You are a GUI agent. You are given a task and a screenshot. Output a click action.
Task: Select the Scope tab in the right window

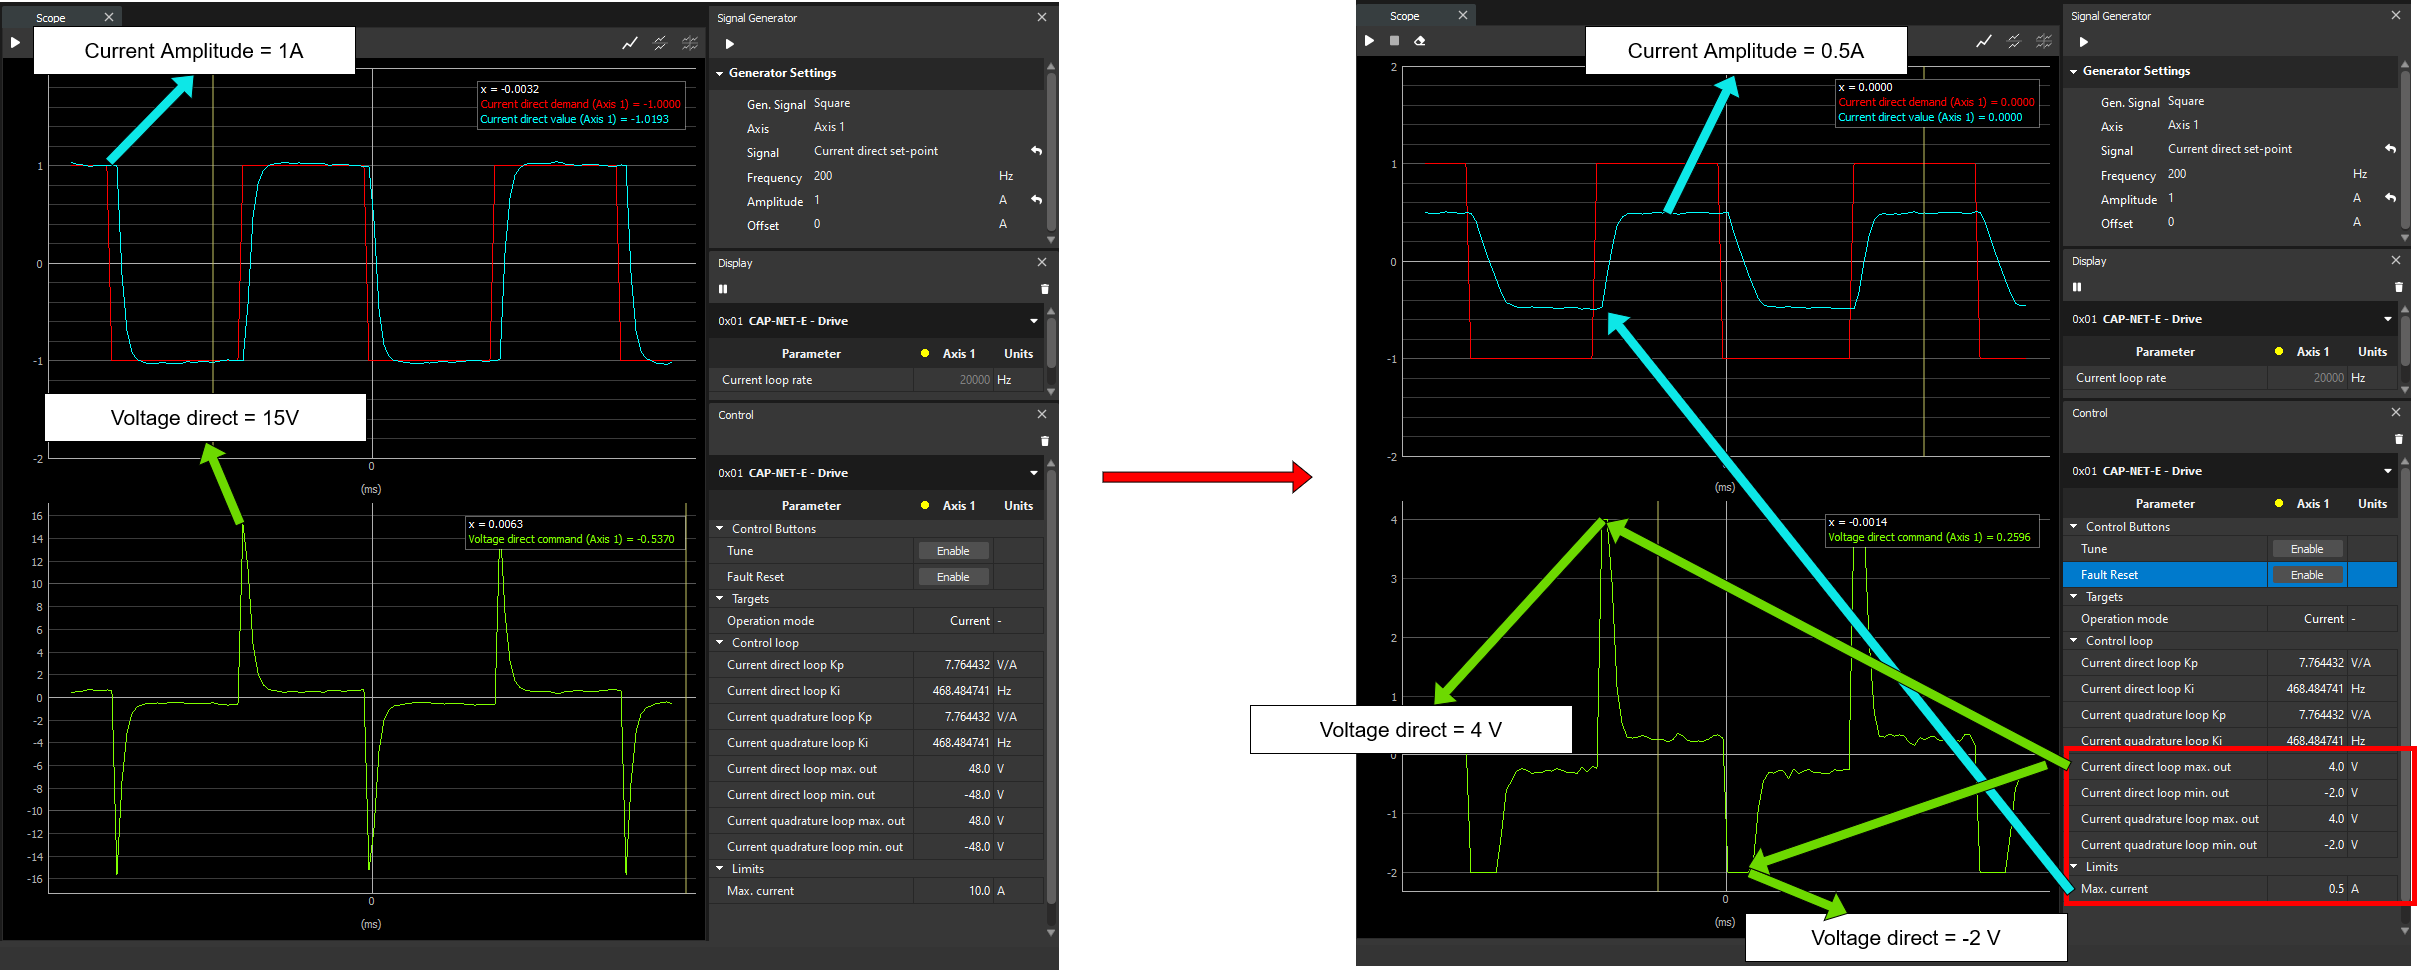pos(1404,16)
